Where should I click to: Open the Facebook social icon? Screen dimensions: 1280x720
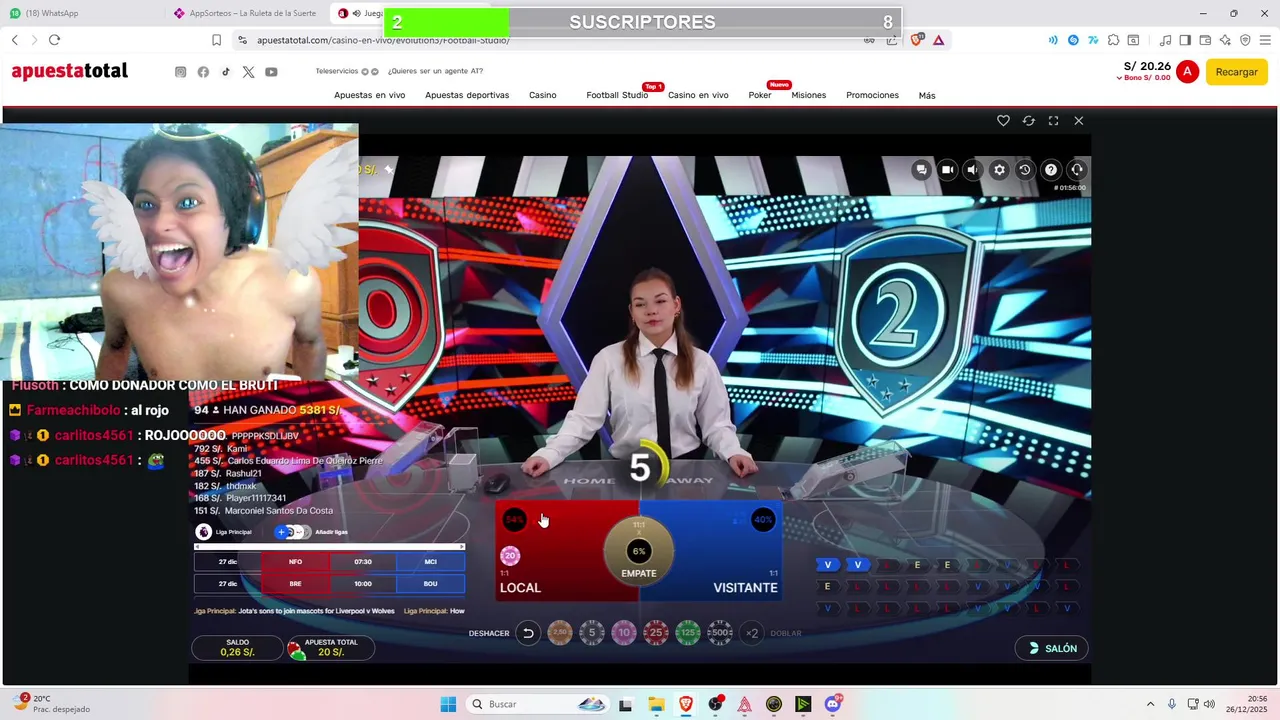pos(203,72)
